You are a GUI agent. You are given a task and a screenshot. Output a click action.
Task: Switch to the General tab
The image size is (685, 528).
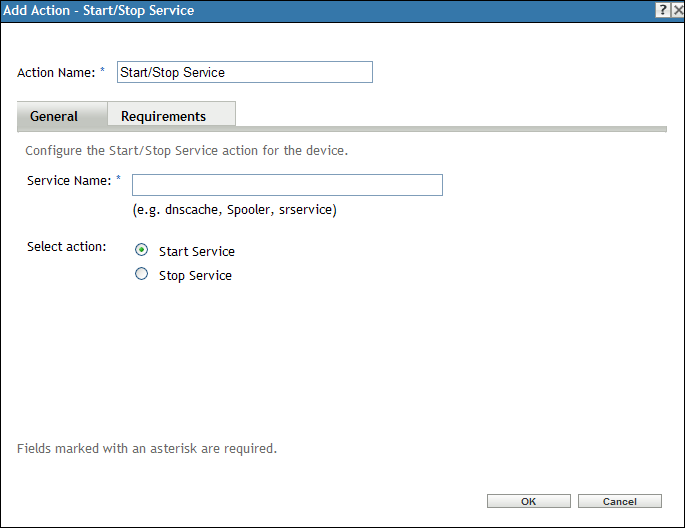(54, 116)
